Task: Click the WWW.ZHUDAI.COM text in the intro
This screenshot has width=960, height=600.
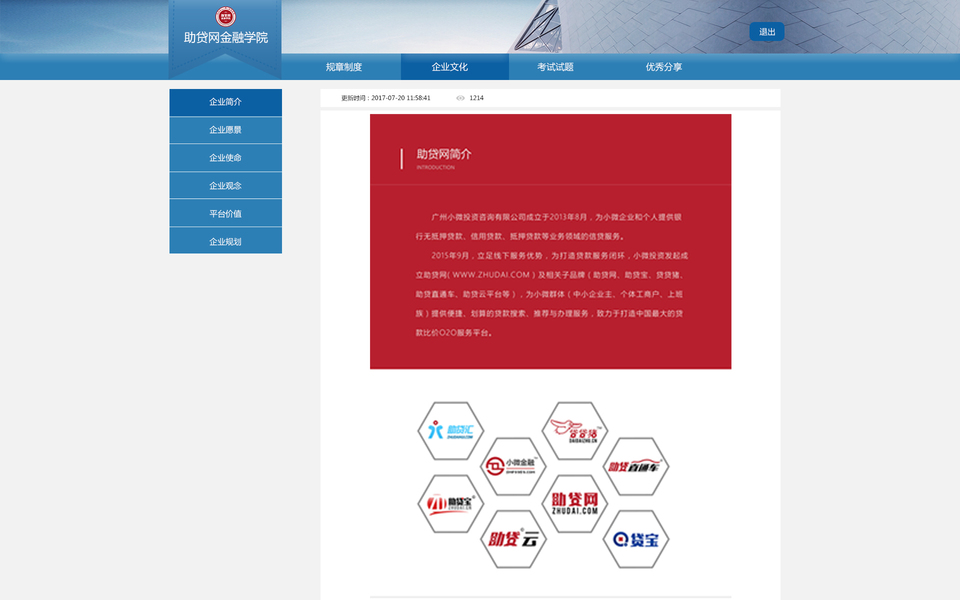Action: pyautogui.click(x=490, y=275)
